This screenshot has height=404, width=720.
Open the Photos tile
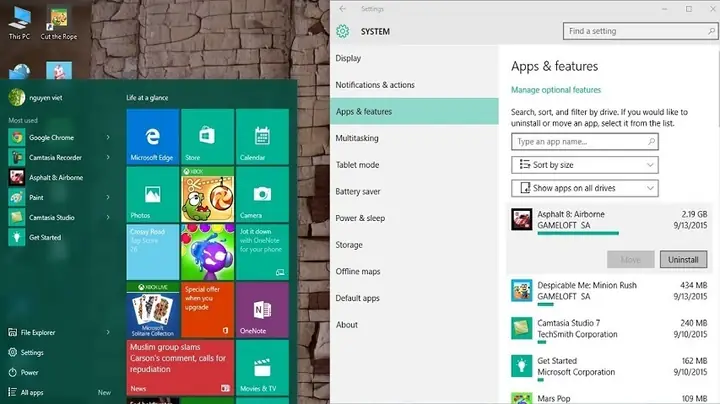152,194
